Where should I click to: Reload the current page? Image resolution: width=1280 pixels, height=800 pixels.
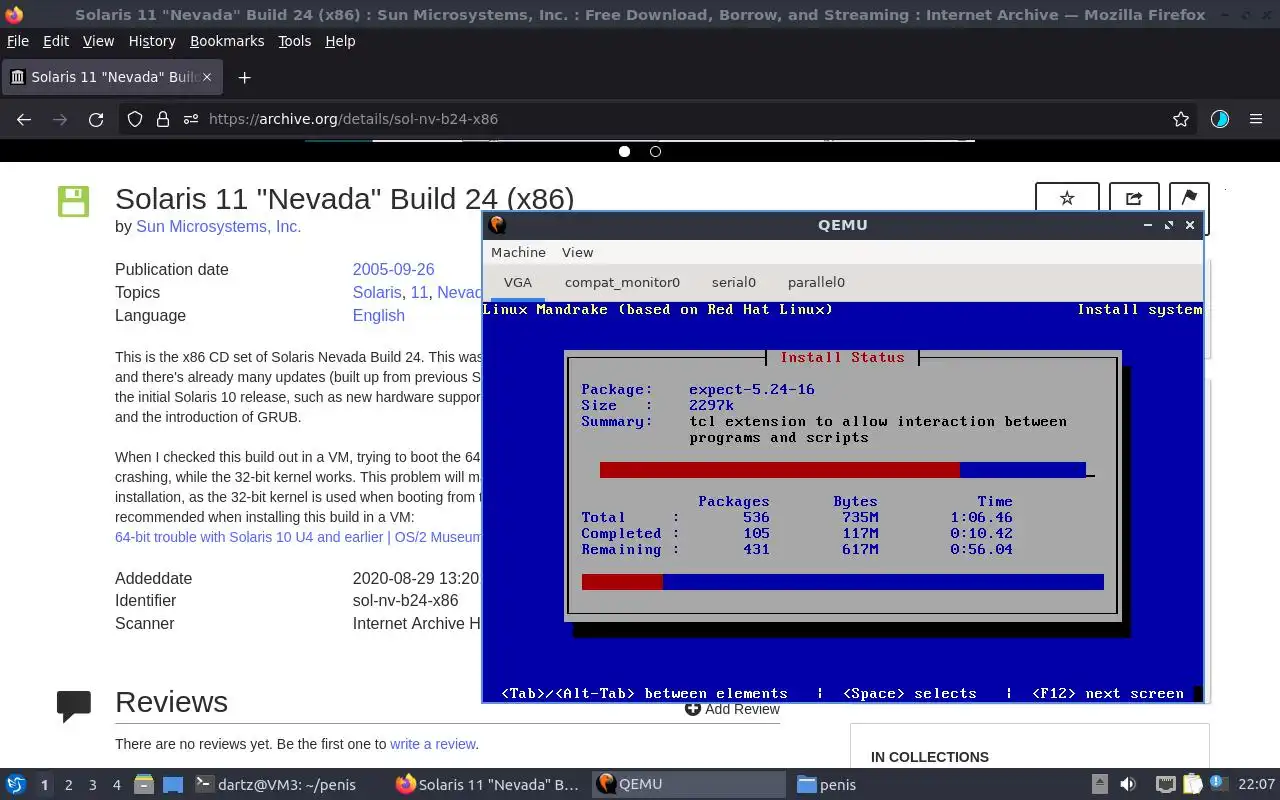(96, 119)
